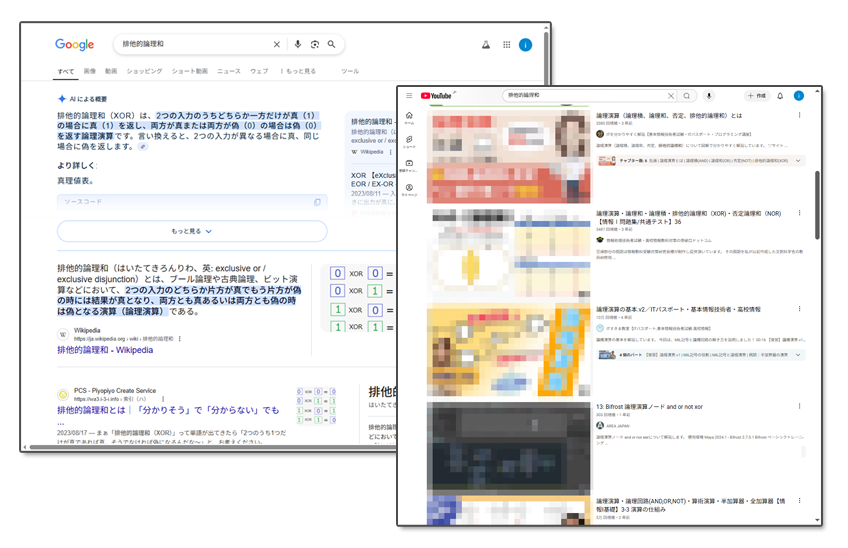The image size is (848, 548).
Task: Go to YouTube Home in the sidebar
Action: [x=409, y=117]
